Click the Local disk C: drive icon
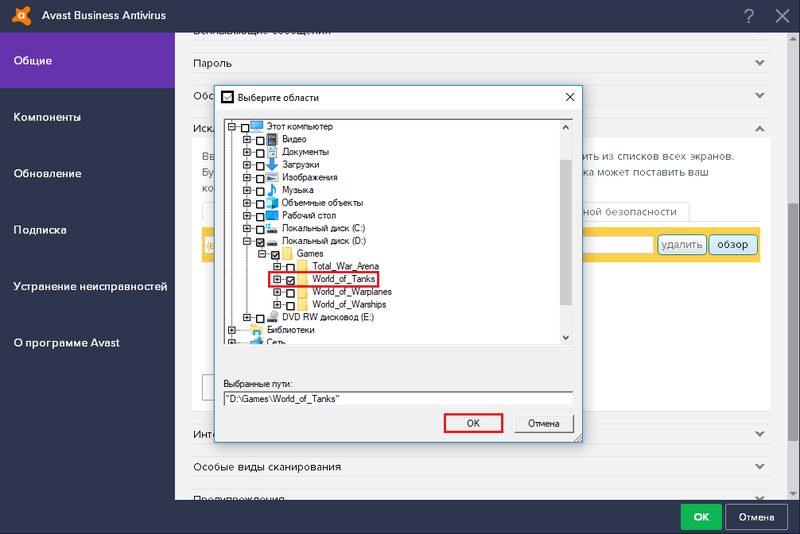This screenshot has width=800, height=534. click(272, 228)
